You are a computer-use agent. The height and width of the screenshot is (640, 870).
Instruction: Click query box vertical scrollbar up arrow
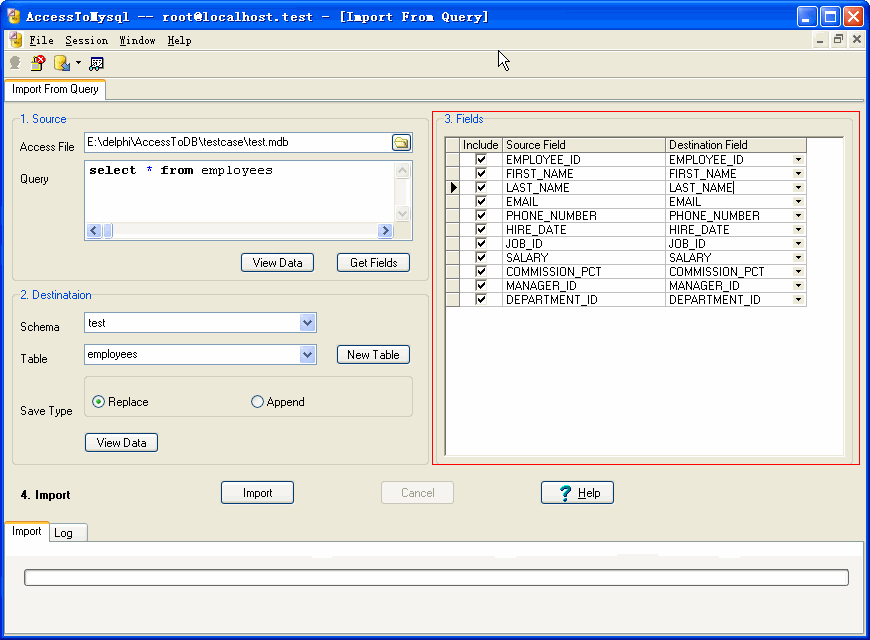(403, 170)
